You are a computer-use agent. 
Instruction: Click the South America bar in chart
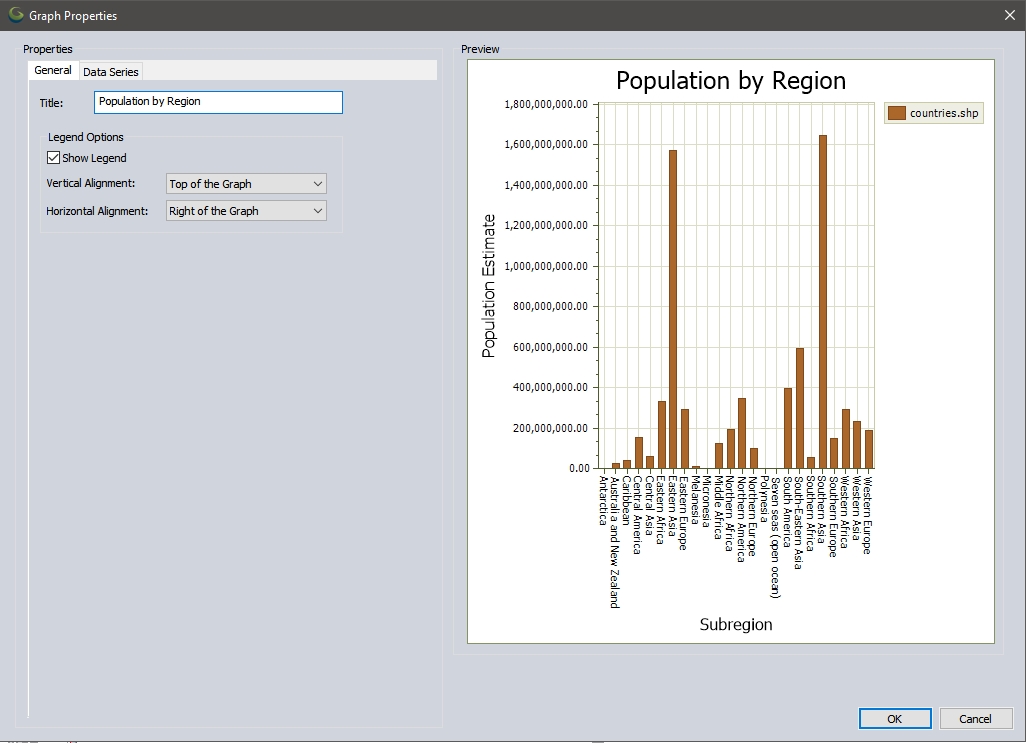[788, 428]
